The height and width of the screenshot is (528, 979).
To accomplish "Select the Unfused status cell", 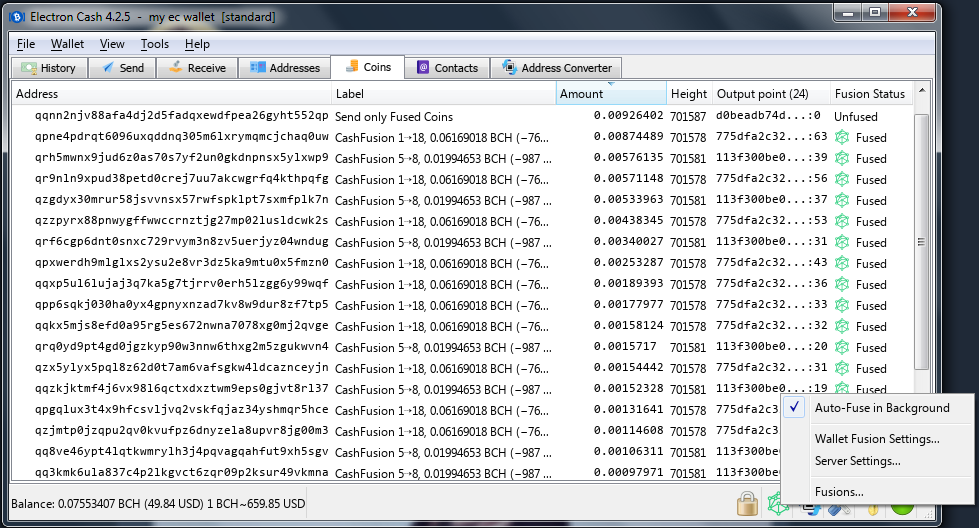I will click(x=855, y=117).
